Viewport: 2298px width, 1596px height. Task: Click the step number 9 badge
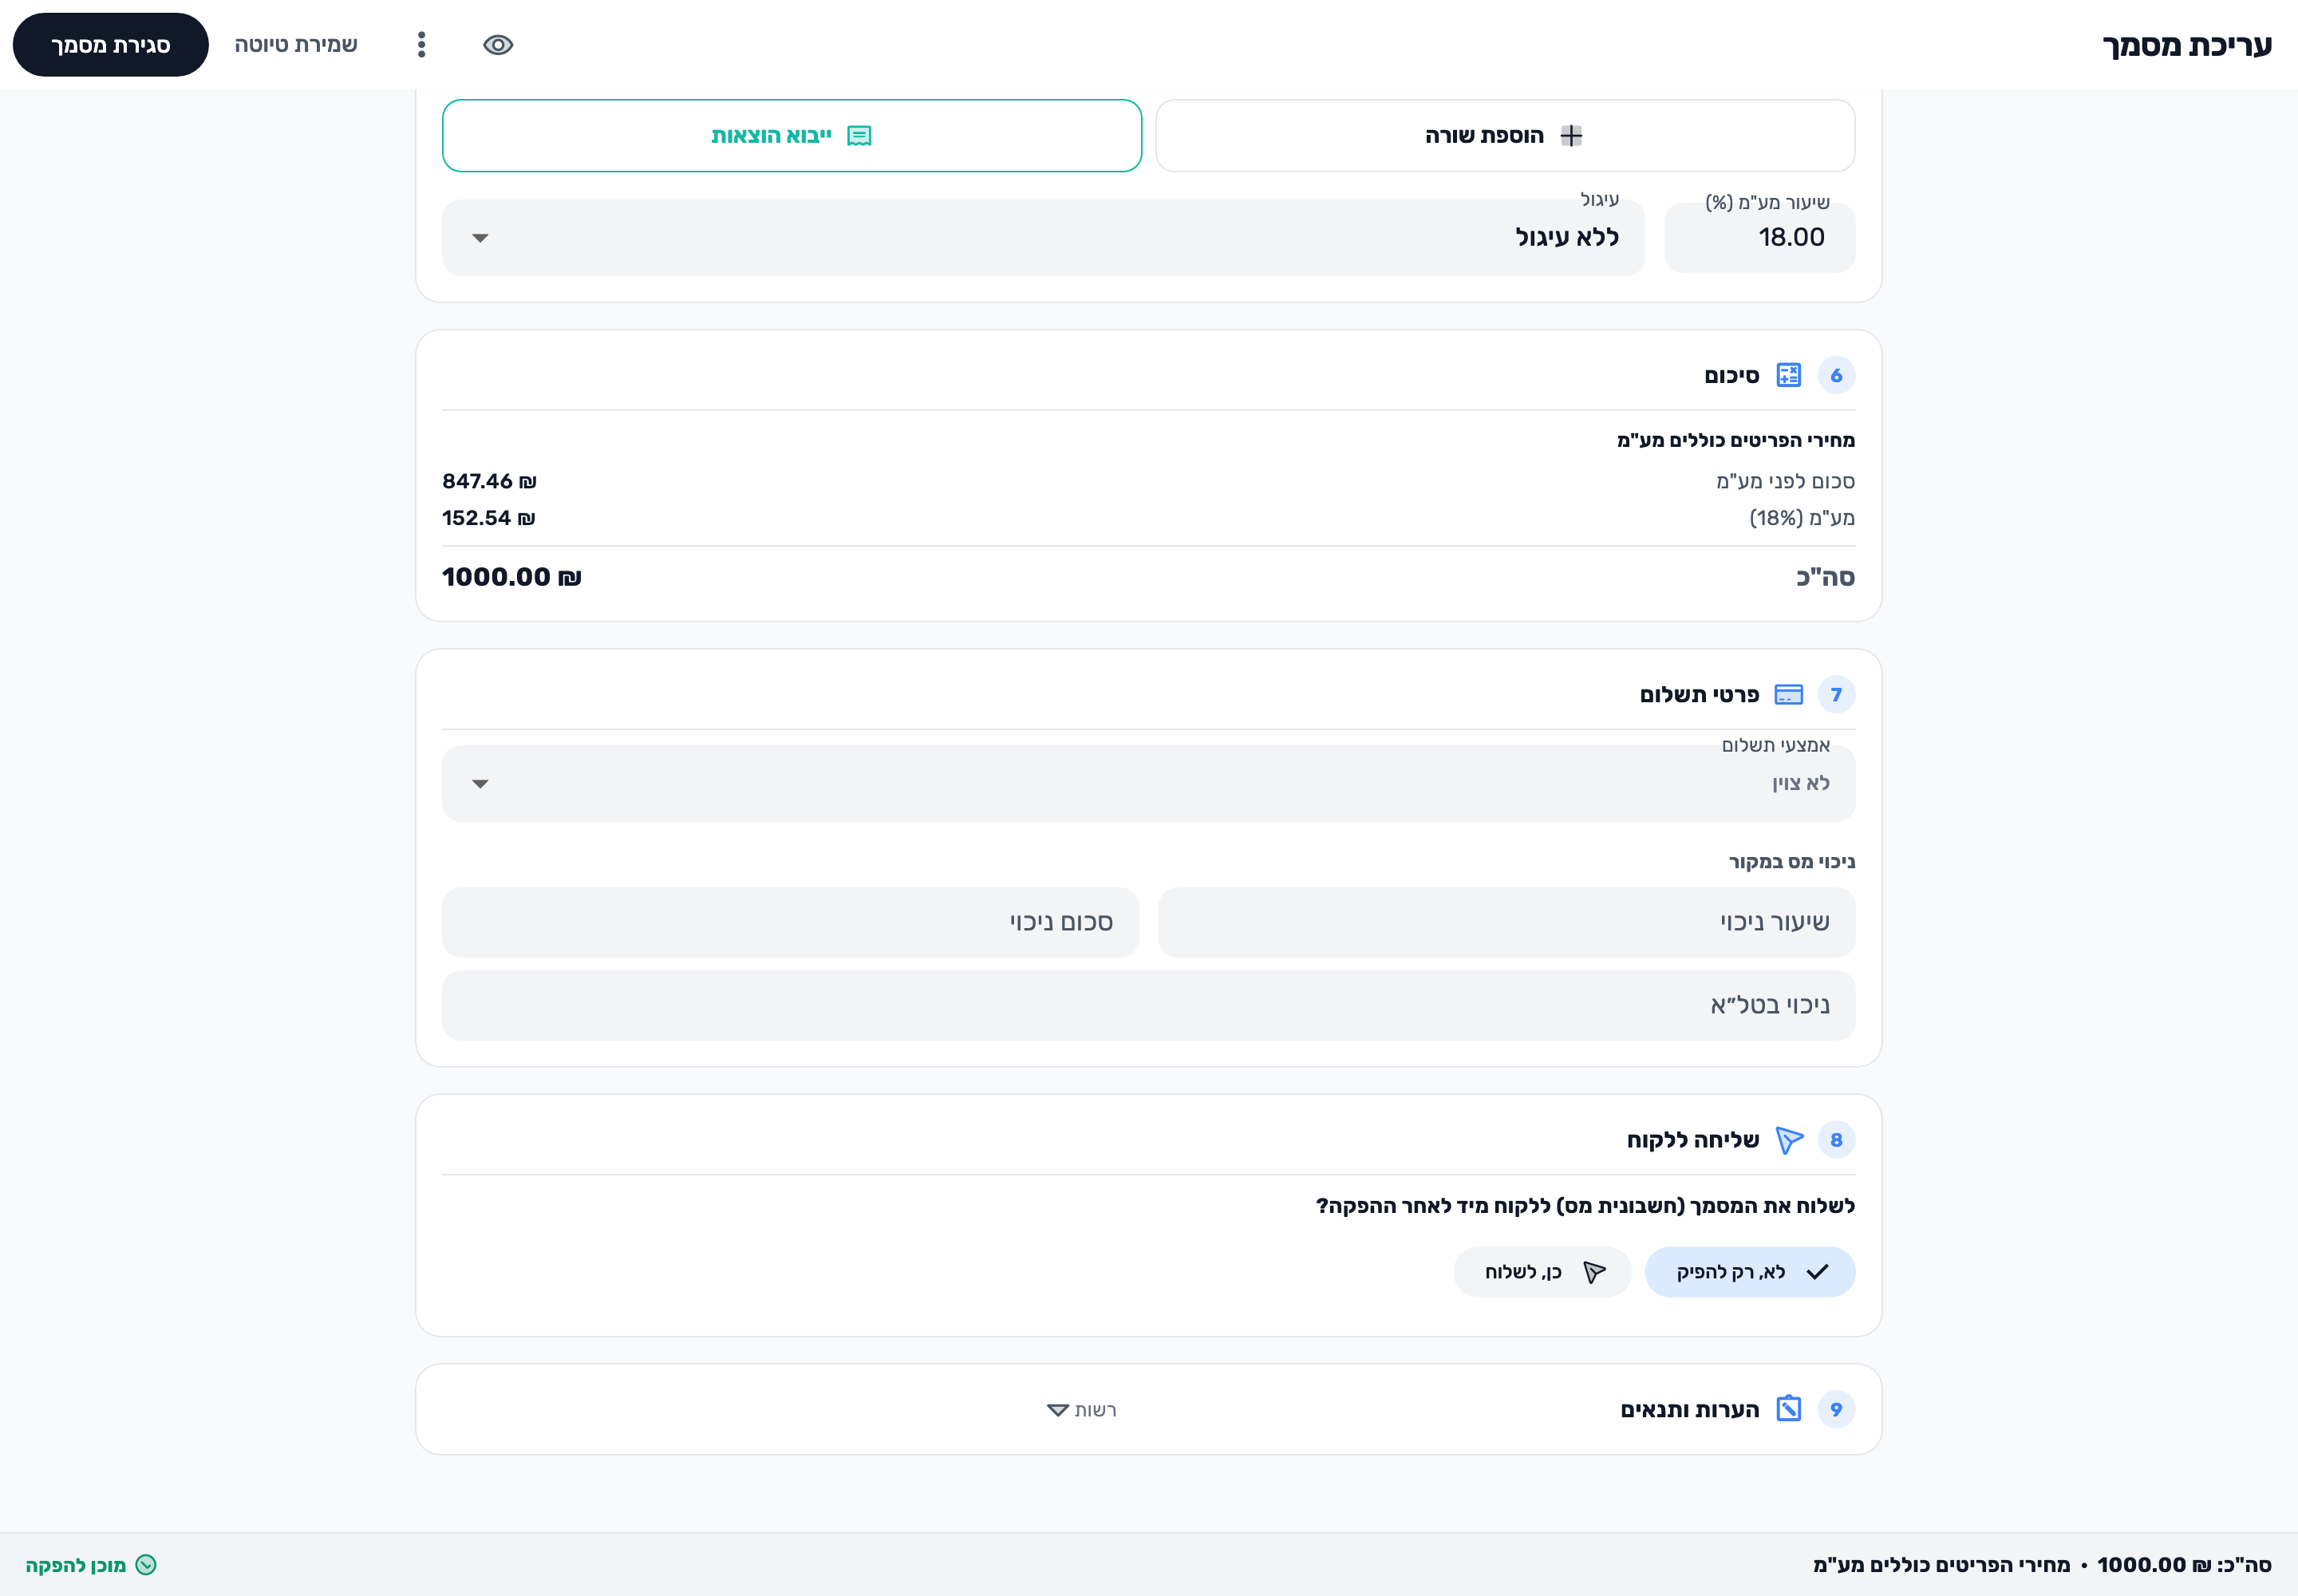pyautogui.click(x=1836, y=1409)
